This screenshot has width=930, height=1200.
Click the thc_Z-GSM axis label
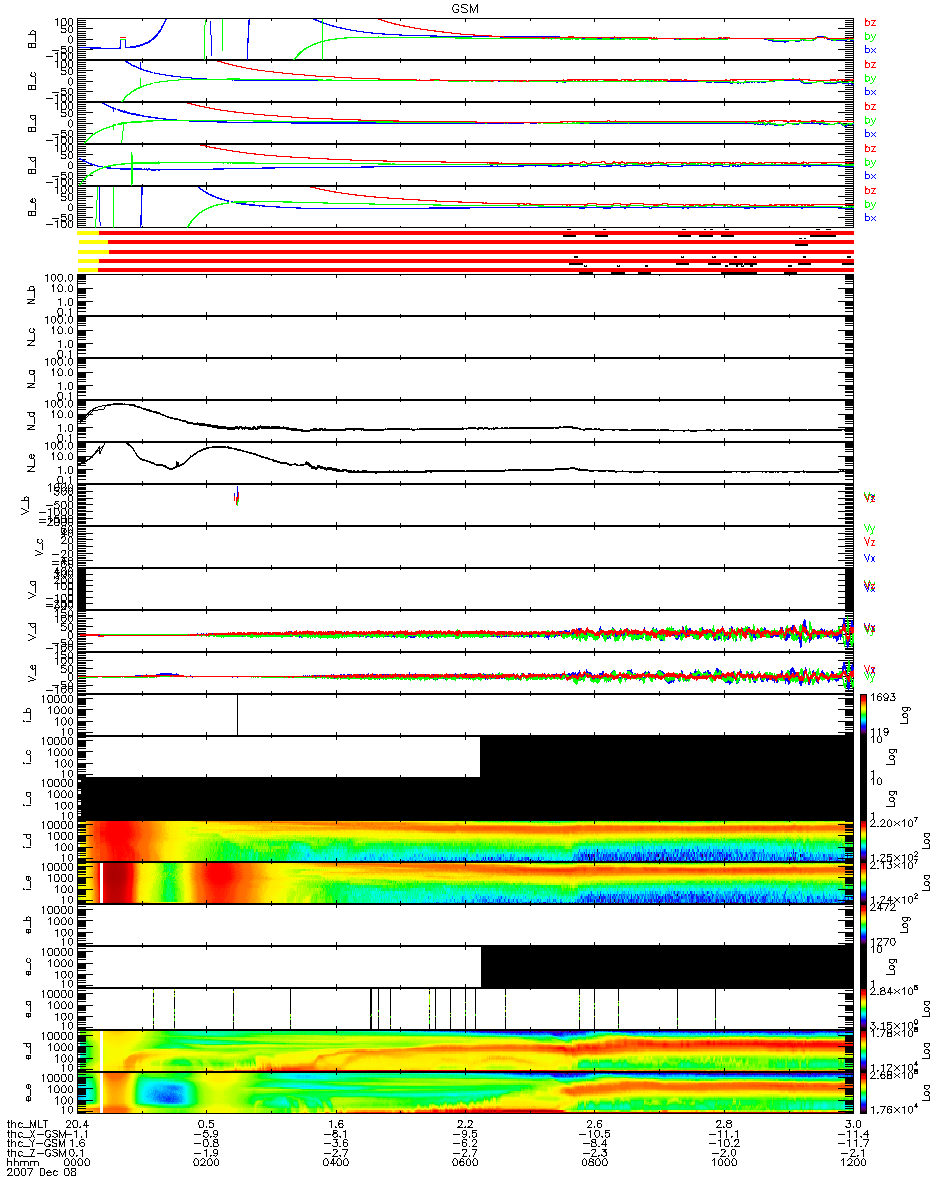(34, 1153)
